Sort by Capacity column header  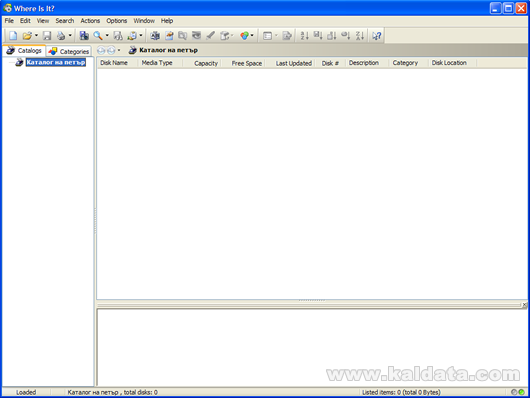(202, 63)
